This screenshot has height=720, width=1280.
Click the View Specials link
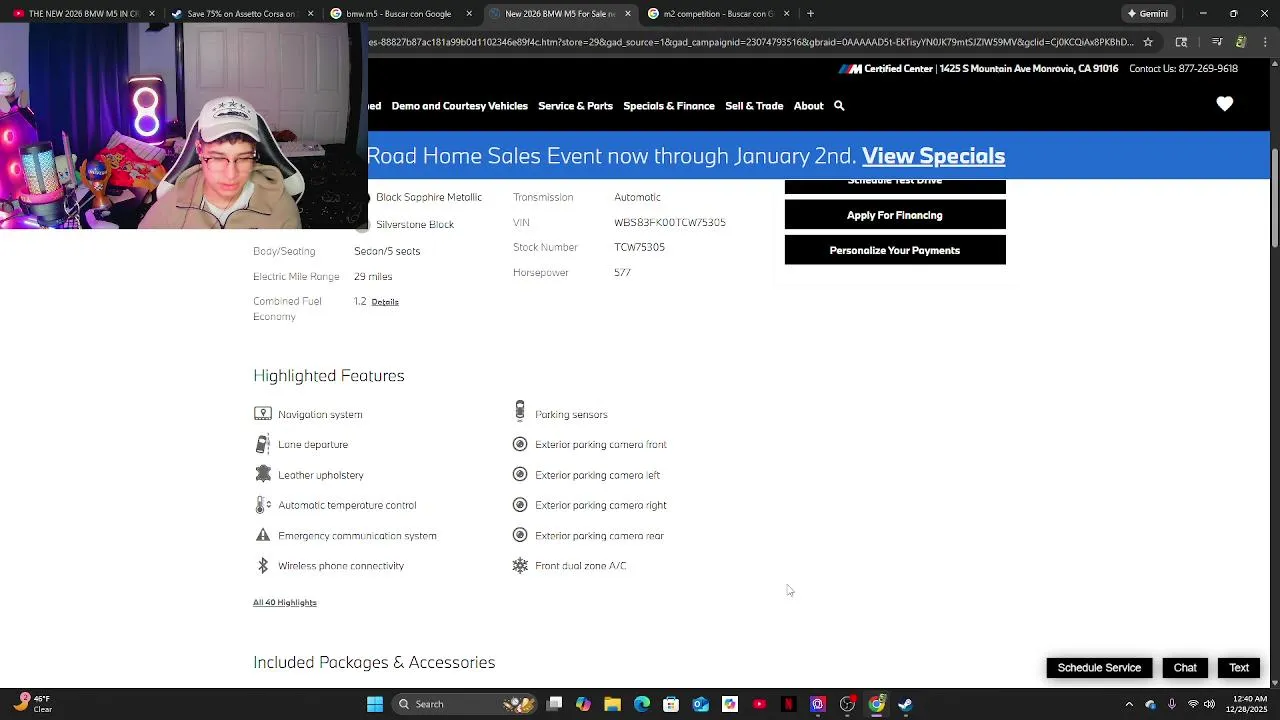pos(933,156)
